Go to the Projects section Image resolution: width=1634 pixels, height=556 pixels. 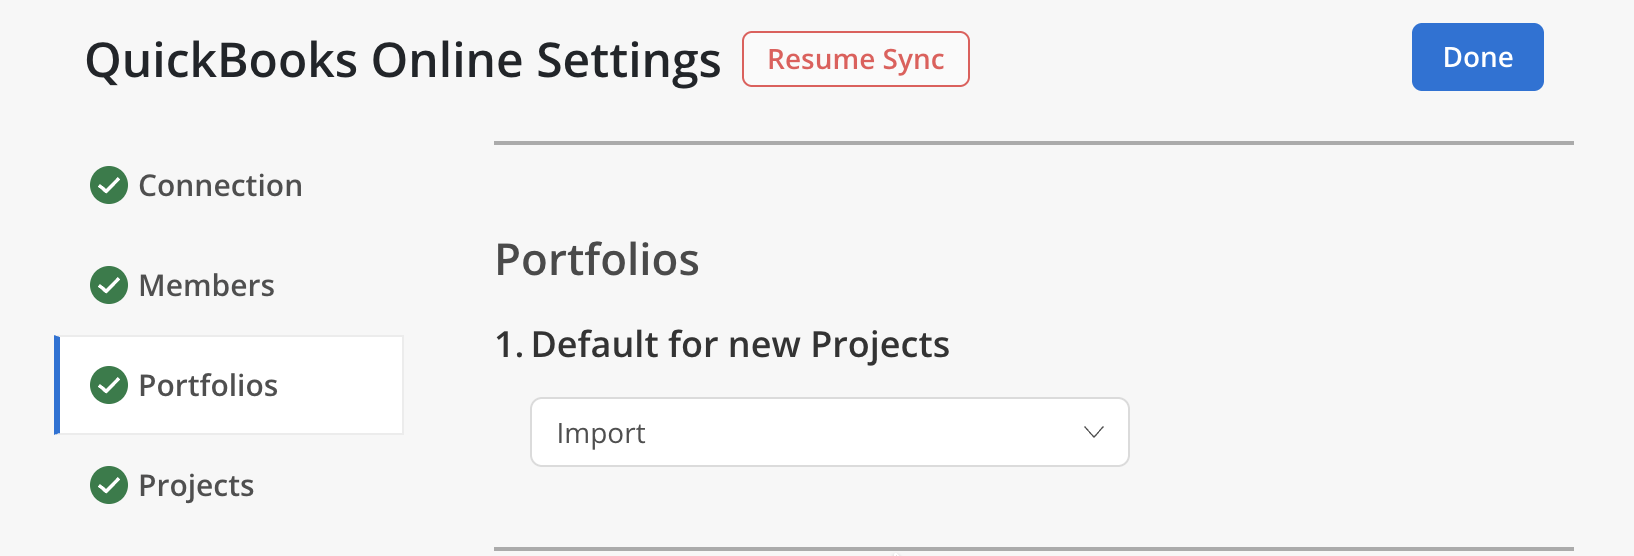196,485
